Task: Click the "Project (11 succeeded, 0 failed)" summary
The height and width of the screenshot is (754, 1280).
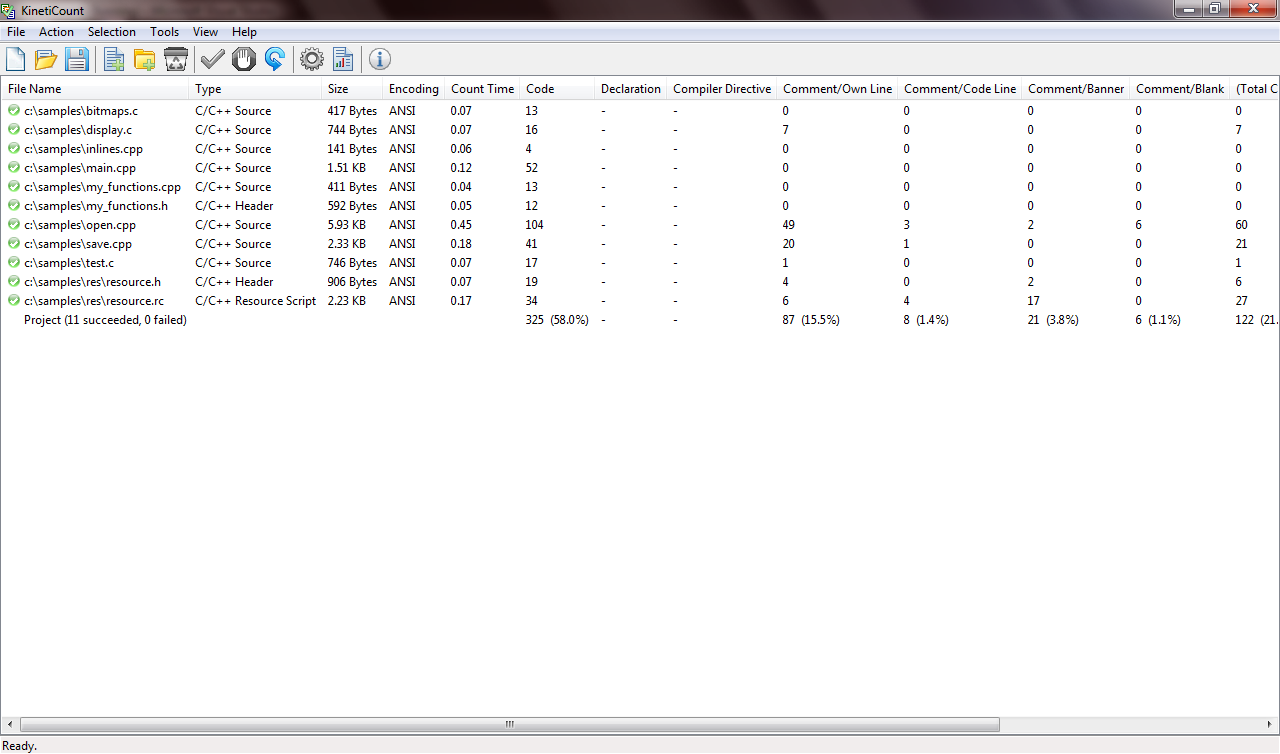Action: [x=105, y=320]
